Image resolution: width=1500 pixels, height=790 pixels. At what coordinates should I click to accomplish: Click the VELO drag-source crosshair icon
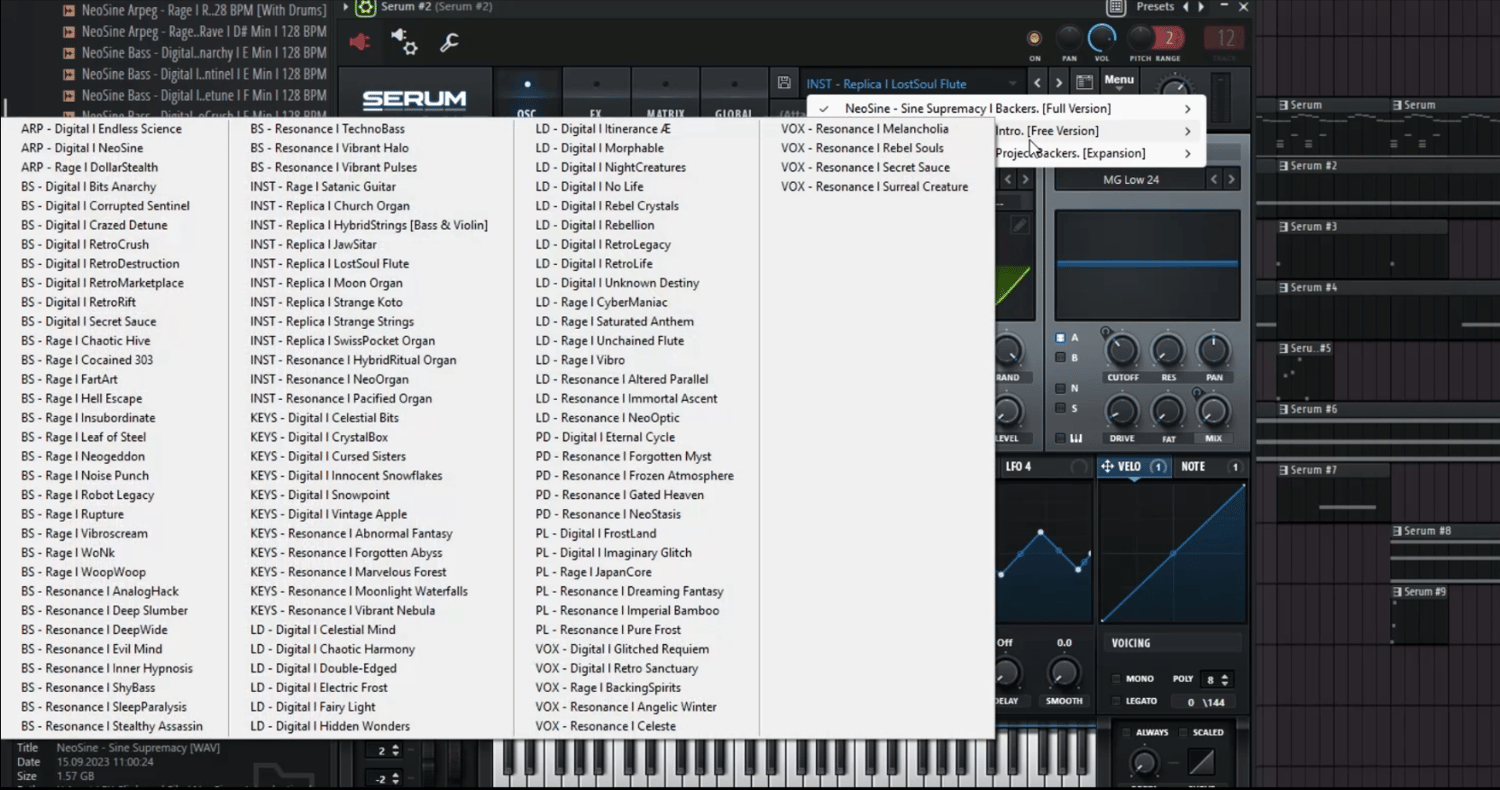click(x=1107, y=467)
